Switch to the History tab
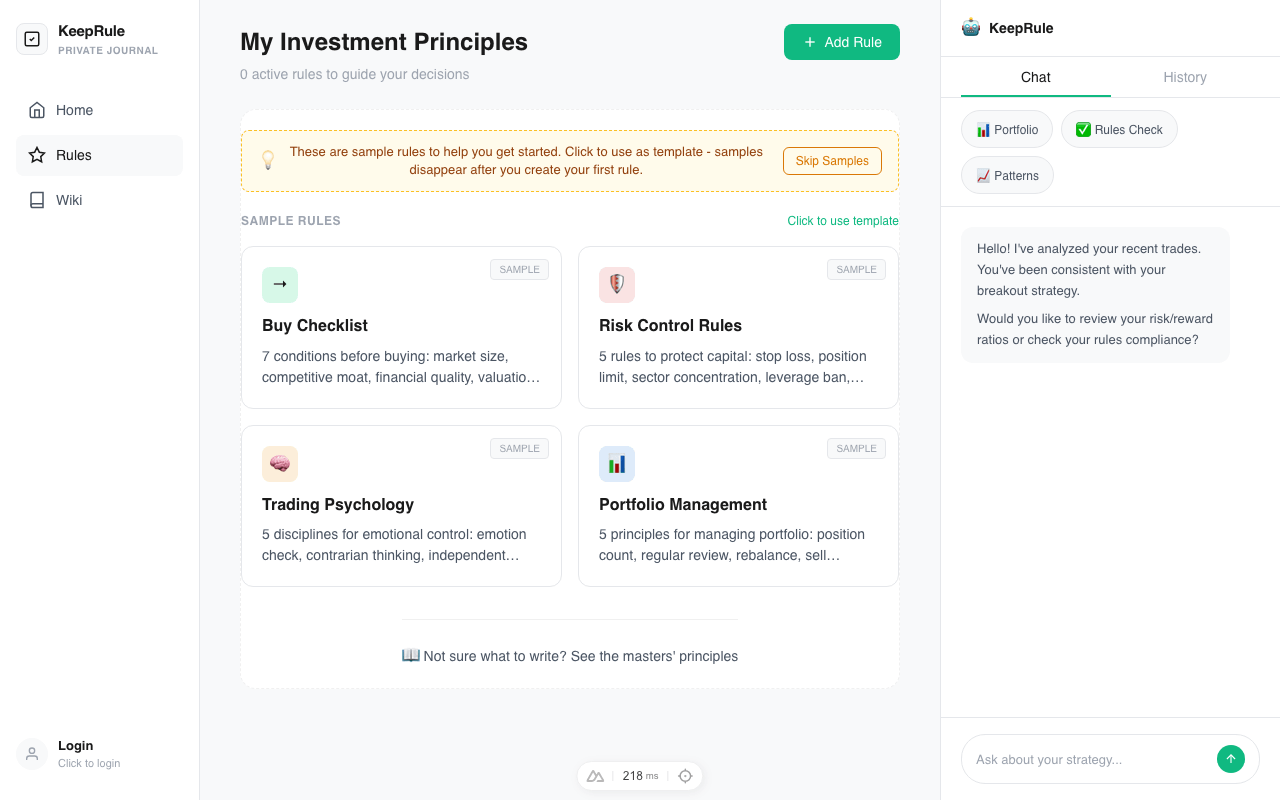1280x800 pixels. [x=1185, y=77]
